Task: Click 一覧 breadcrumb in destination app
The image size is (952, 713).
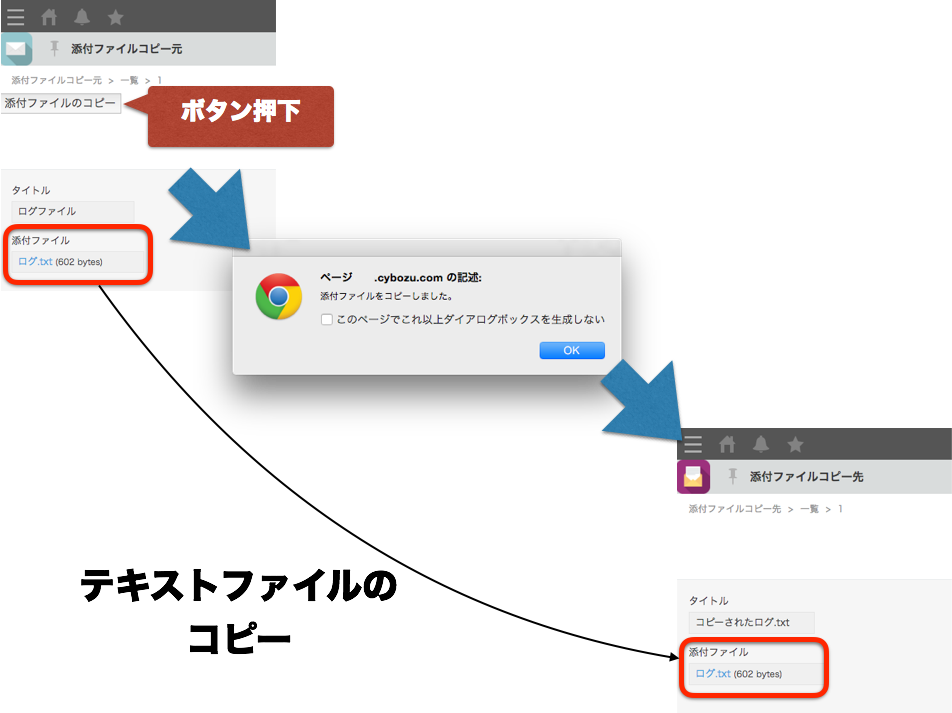Action: [x=809, y=509]
